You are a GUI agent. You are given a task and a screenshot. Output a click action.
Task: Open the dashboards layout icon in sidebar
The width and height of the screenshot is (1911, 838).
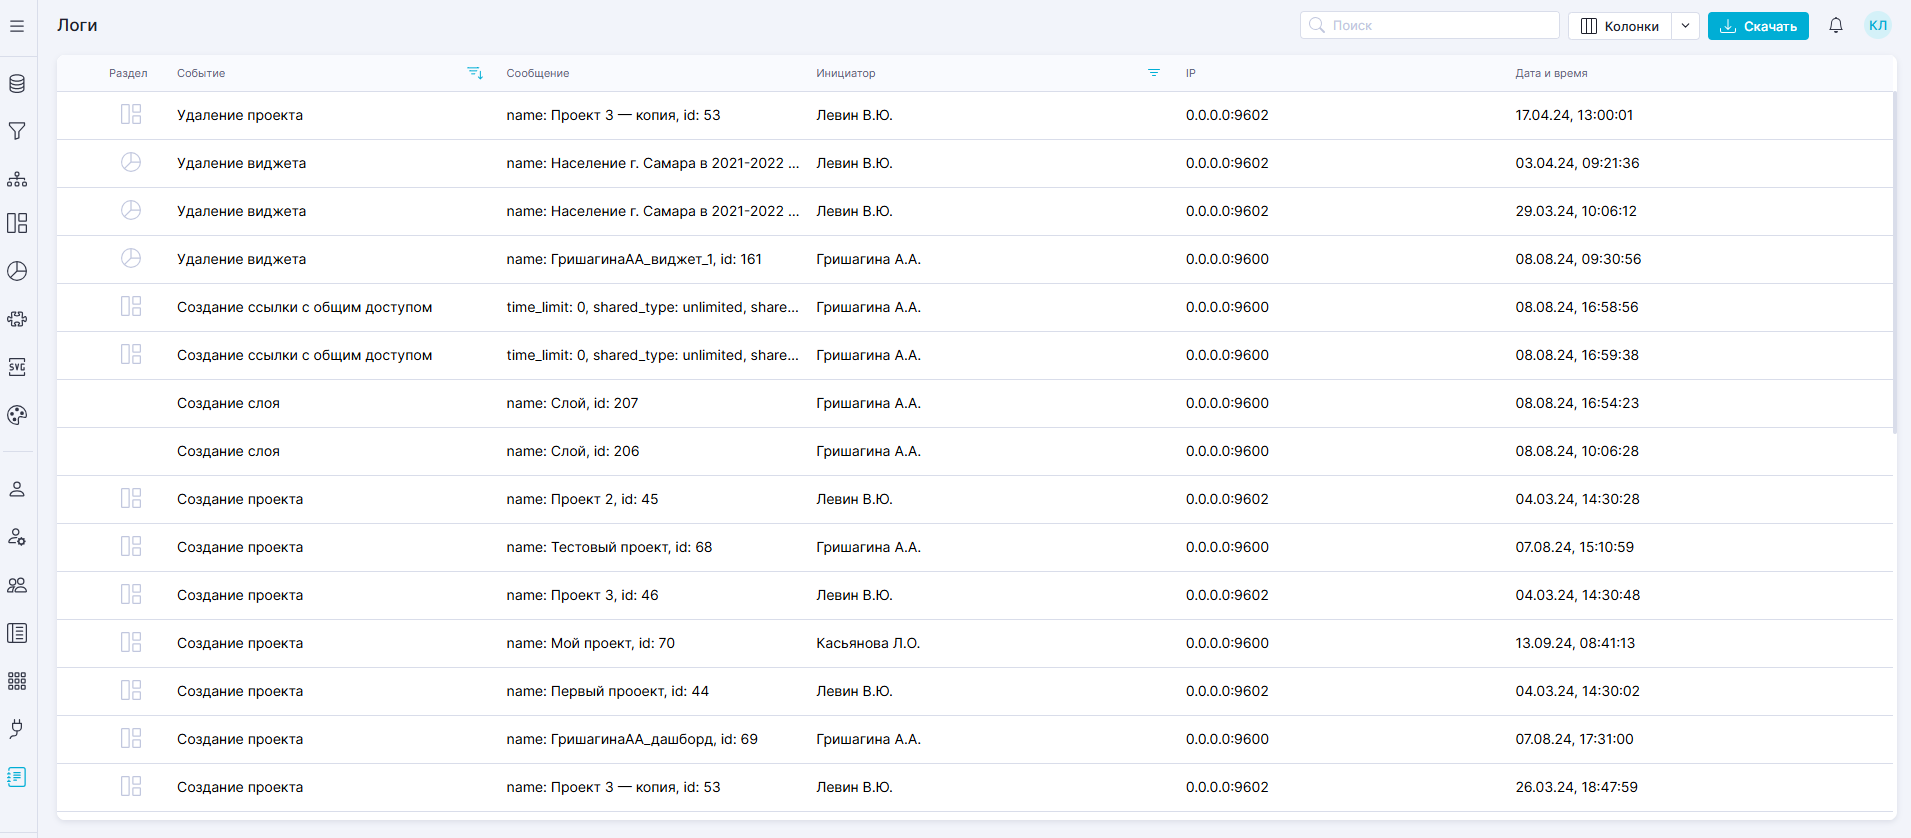tap(17, 223)
